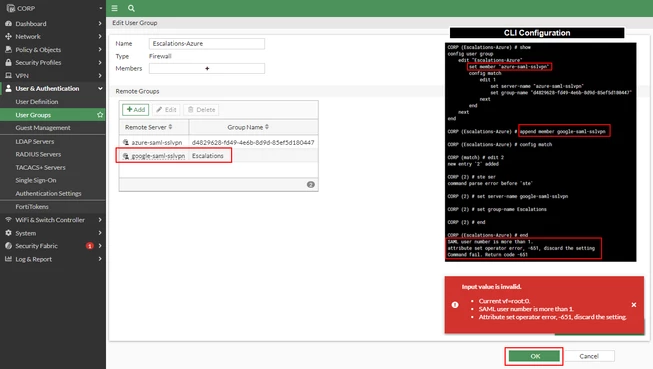The width and height of the screenshot is (653, 369).
Task: Expand the Policy & Objects chevron
Action: tap(100, 50)
